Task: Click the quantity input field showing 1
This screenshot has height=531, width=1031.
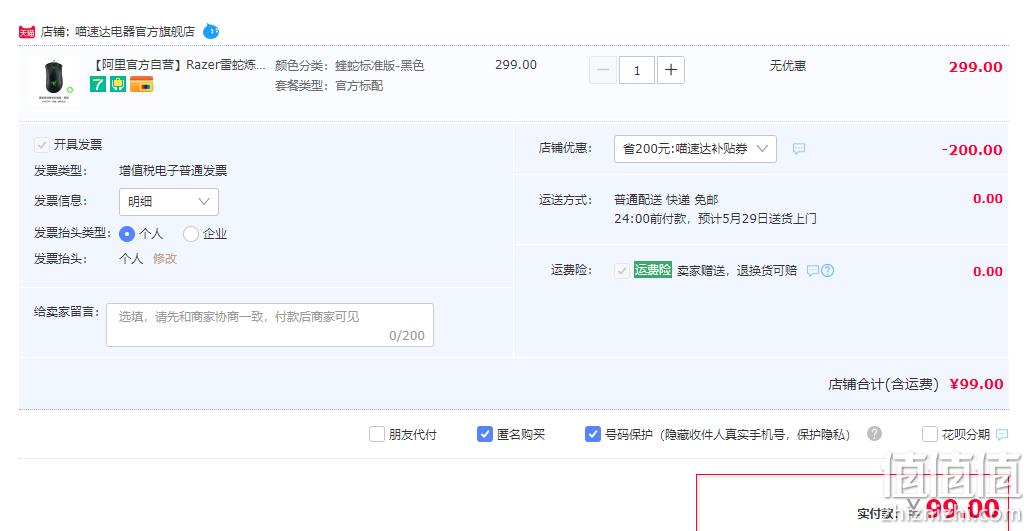Action: tap(636, 70)
